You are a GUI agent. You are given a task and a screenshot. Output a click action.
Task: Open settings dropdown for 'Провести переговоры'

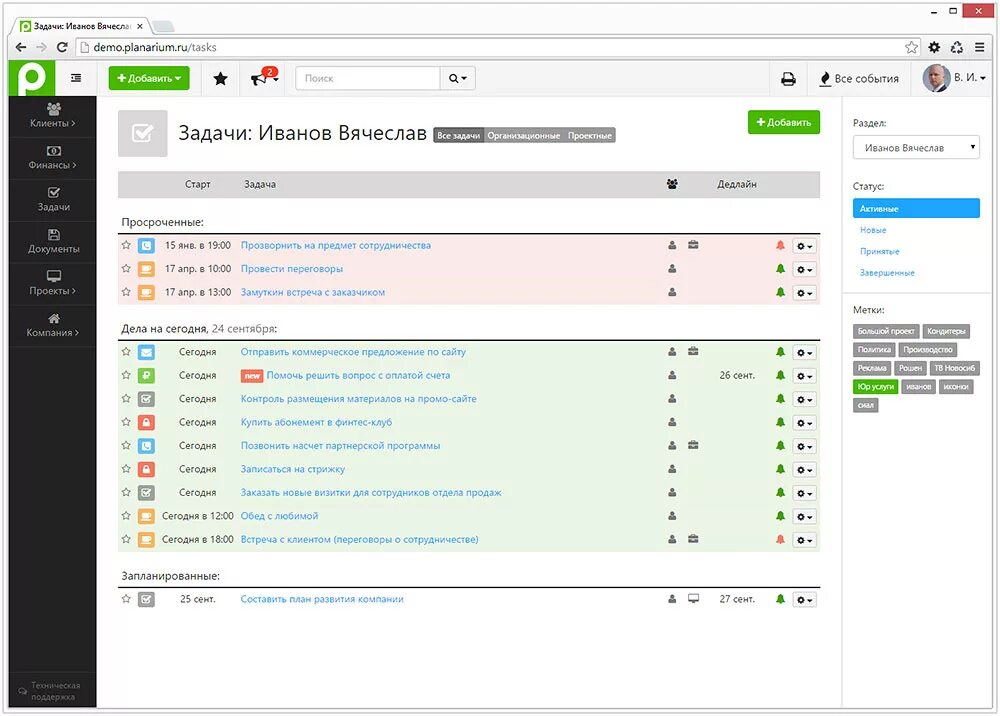[x=804, y=270]
